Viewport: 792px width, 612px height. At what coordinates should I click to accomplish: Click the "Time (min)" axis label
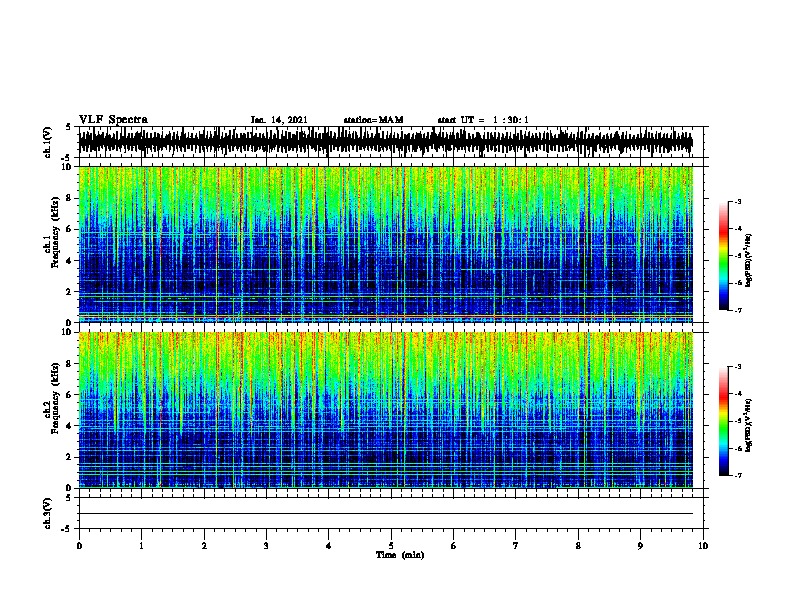tap(400, 555)
